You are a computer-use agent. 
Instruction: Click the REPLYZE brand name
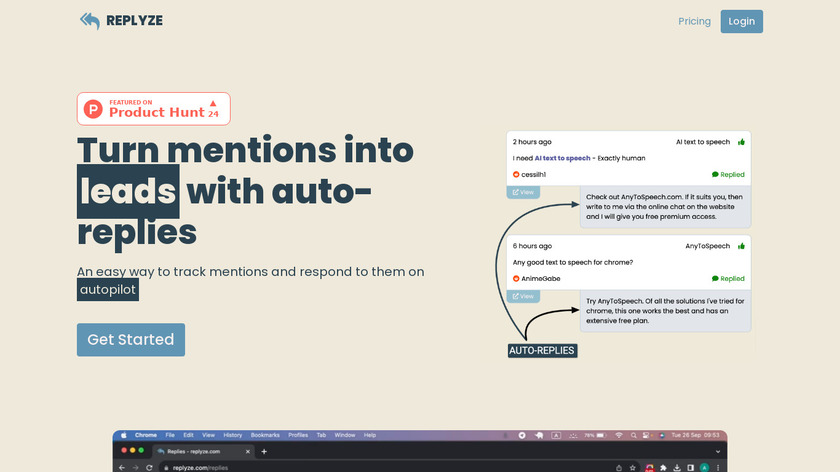(134, 21)
